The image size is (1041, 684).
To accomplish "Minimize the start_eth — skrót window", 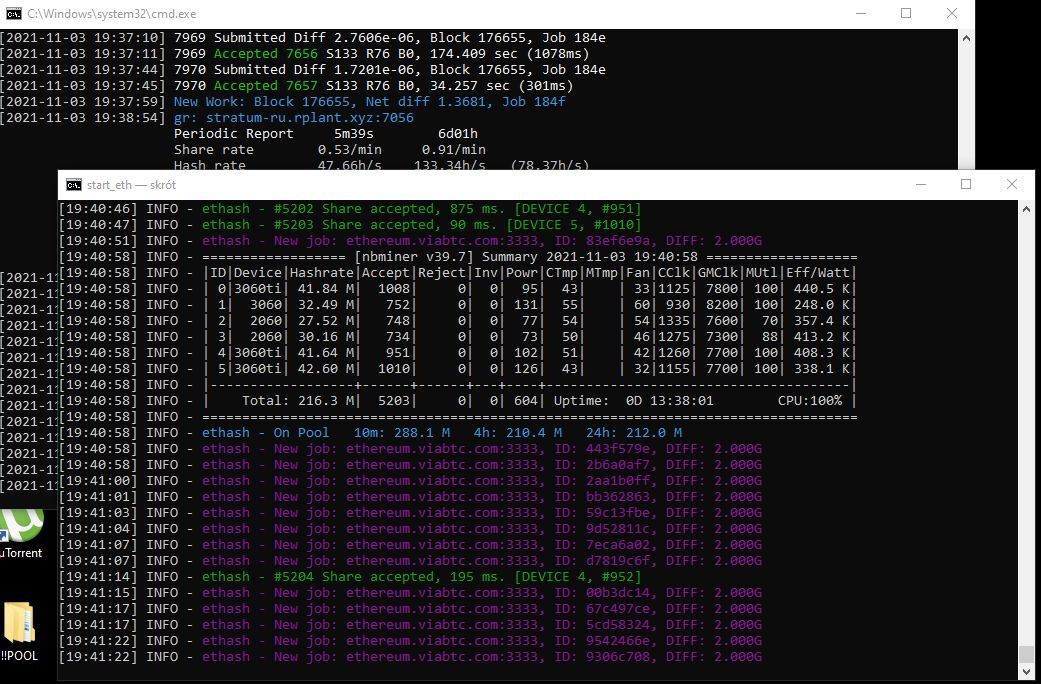I will [x=920, y=184].
